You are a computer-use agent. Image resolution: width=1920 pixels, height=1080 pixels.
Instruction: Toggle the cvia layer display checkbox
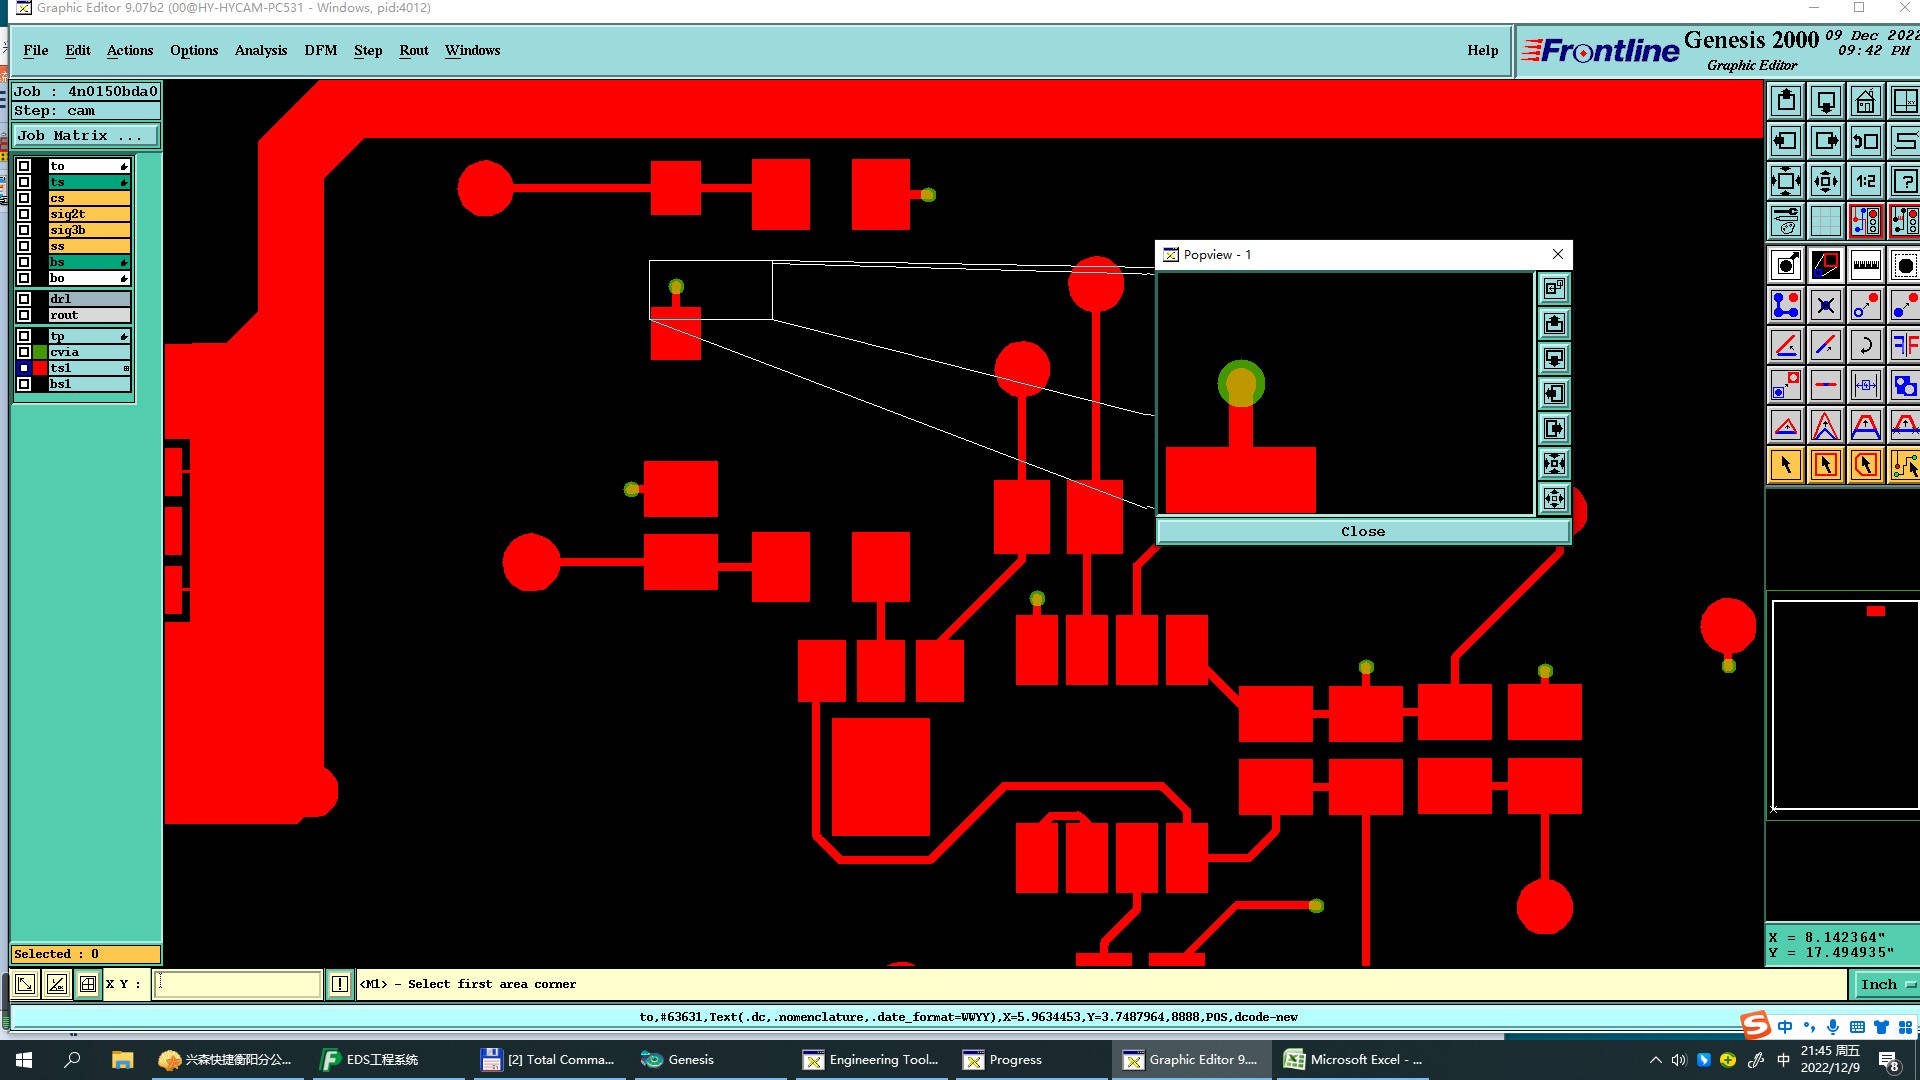coord(24,352)
